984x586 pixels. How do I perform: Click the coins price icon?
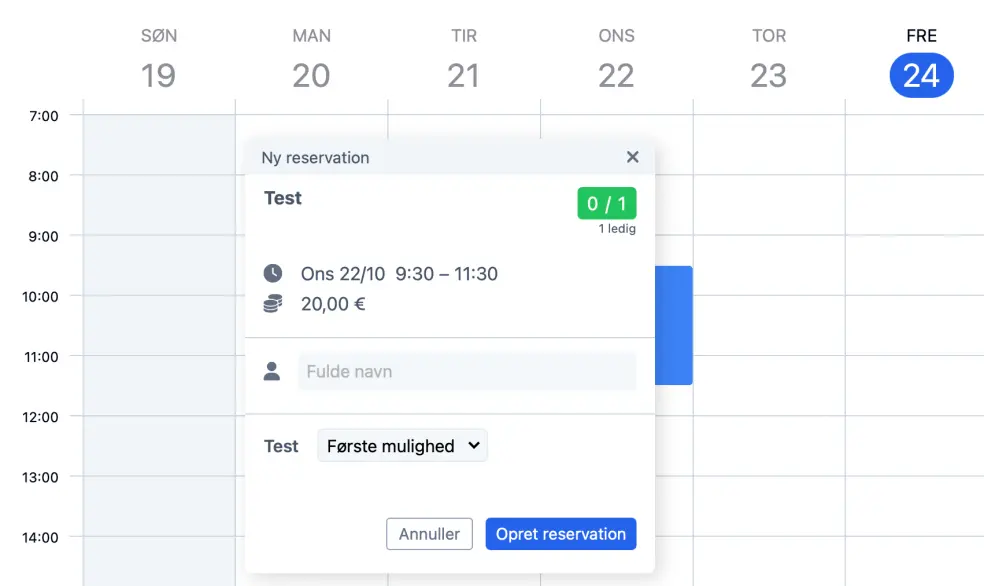tap(272, 304)
